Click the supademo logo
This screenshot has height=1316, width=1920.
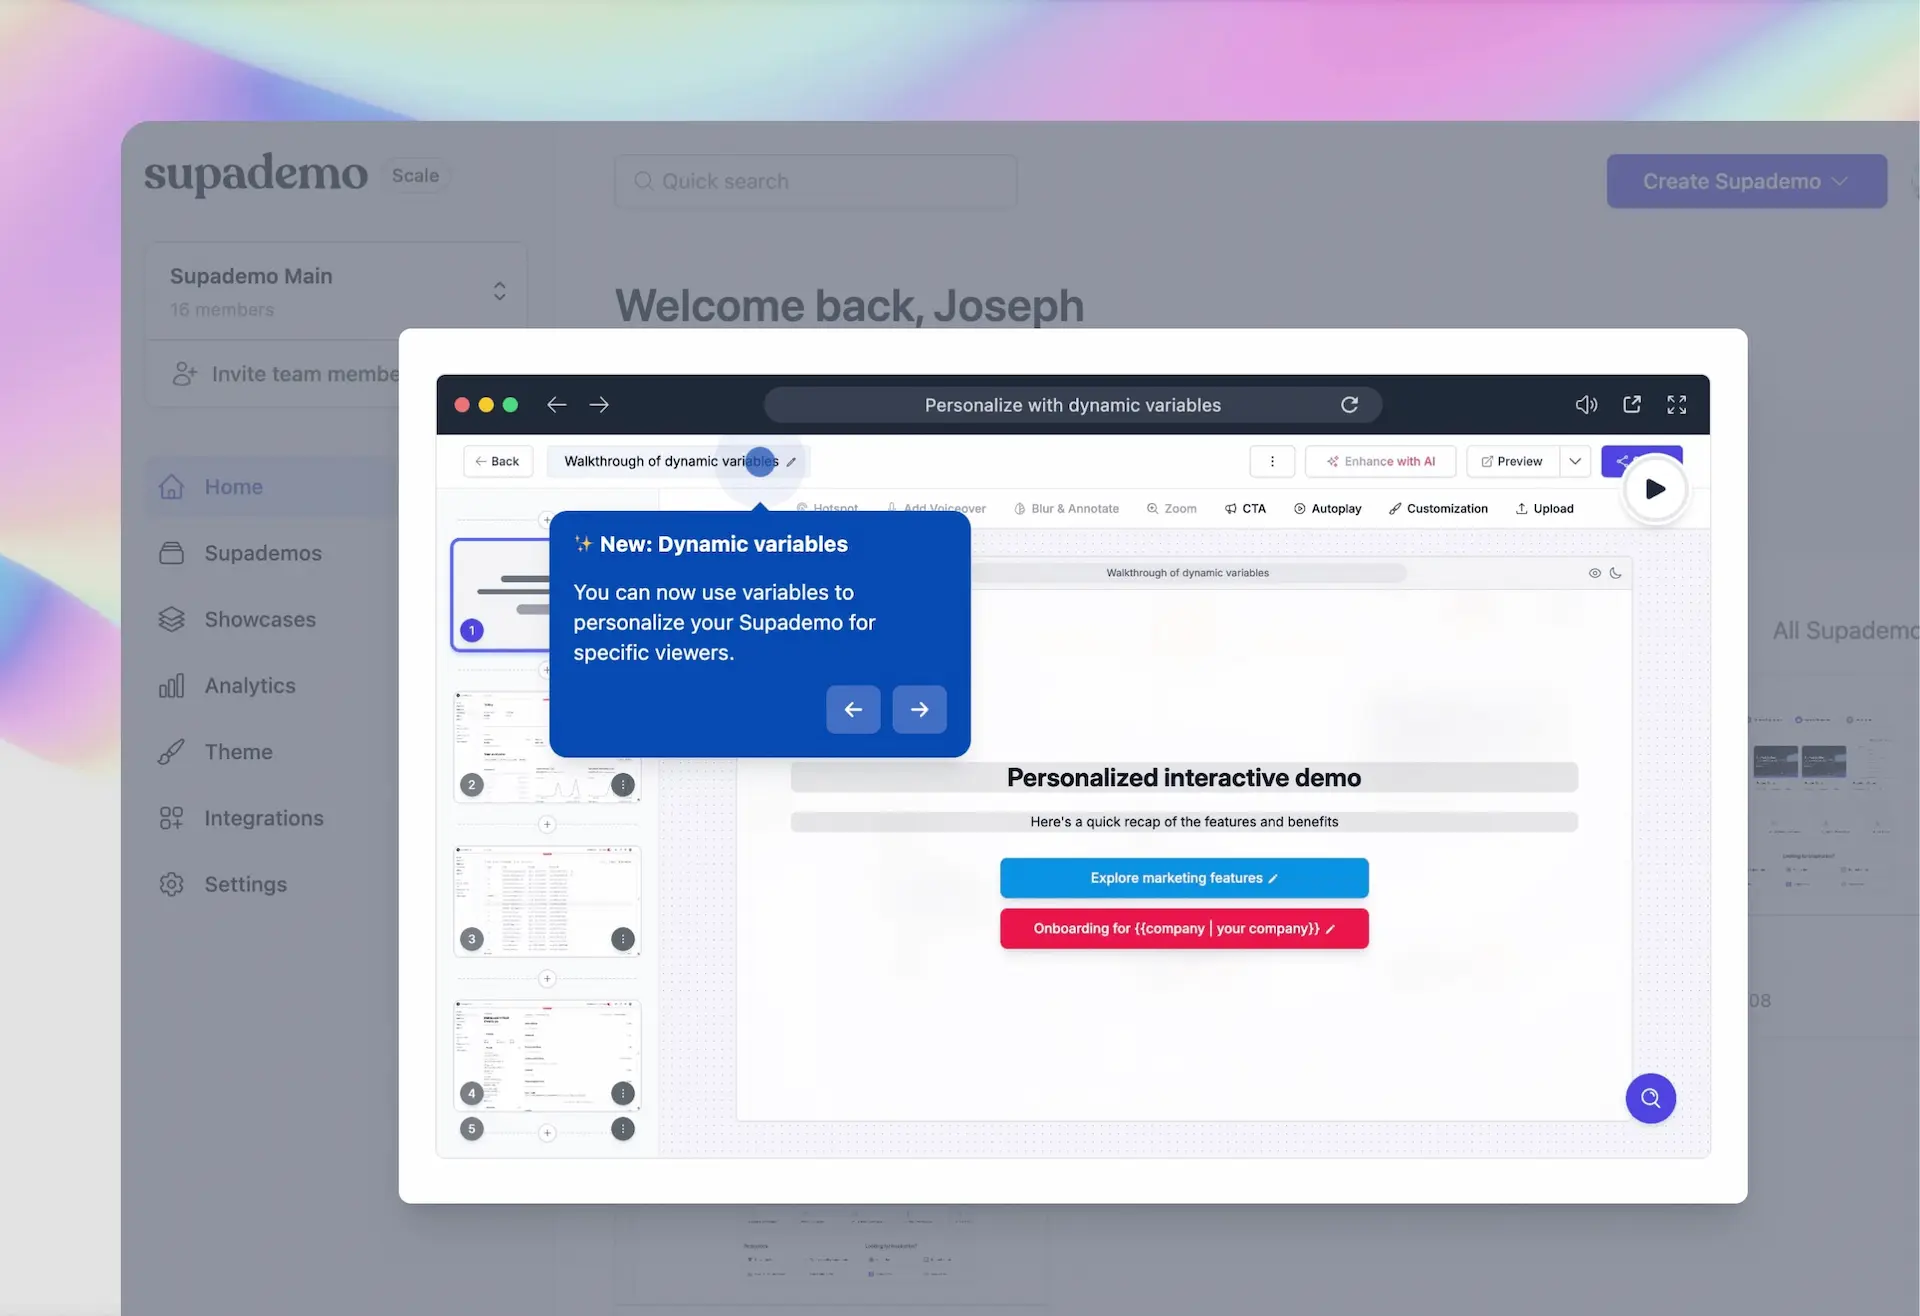point(256,174)
